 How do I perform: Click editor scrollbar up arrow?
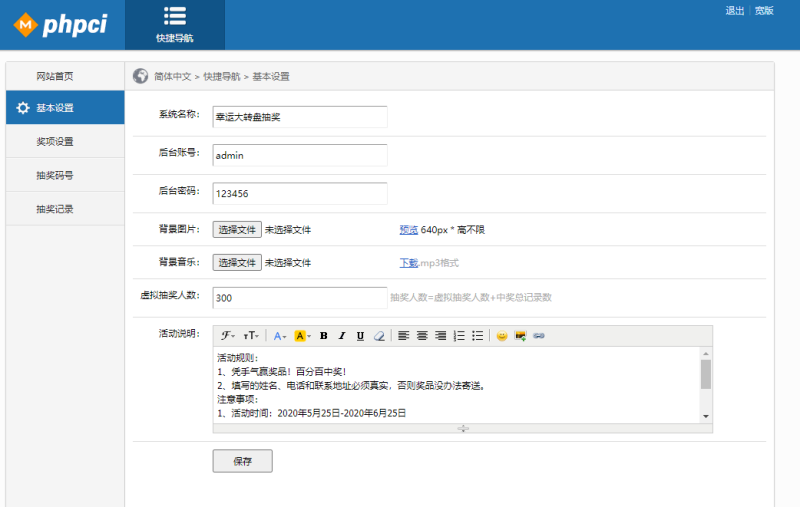click(x=706, y=353)
